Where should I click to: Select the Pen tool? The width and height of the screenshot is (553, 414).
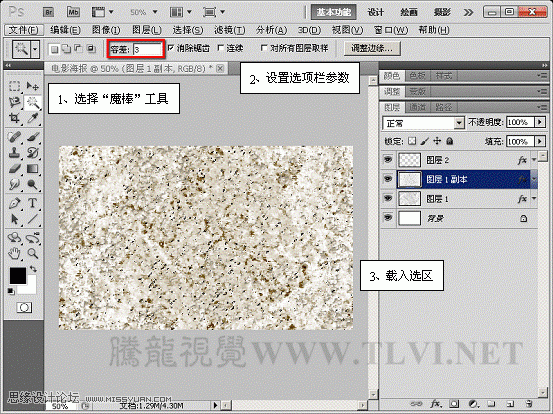pos(14,203)
